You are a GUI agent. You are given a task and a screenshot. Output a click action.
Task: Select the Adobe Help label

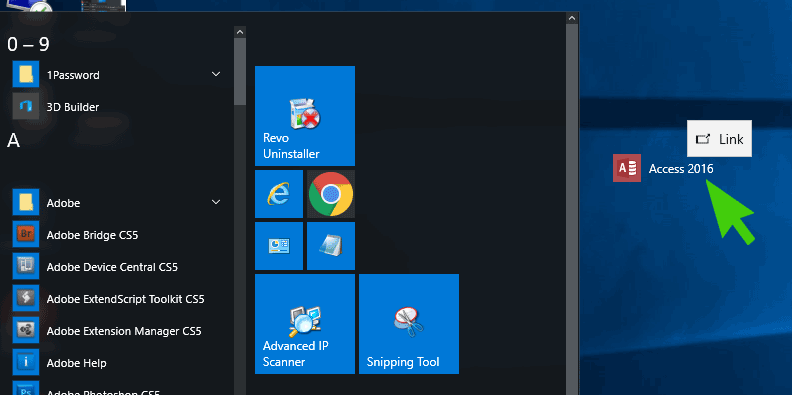click(x=76, y=363)
